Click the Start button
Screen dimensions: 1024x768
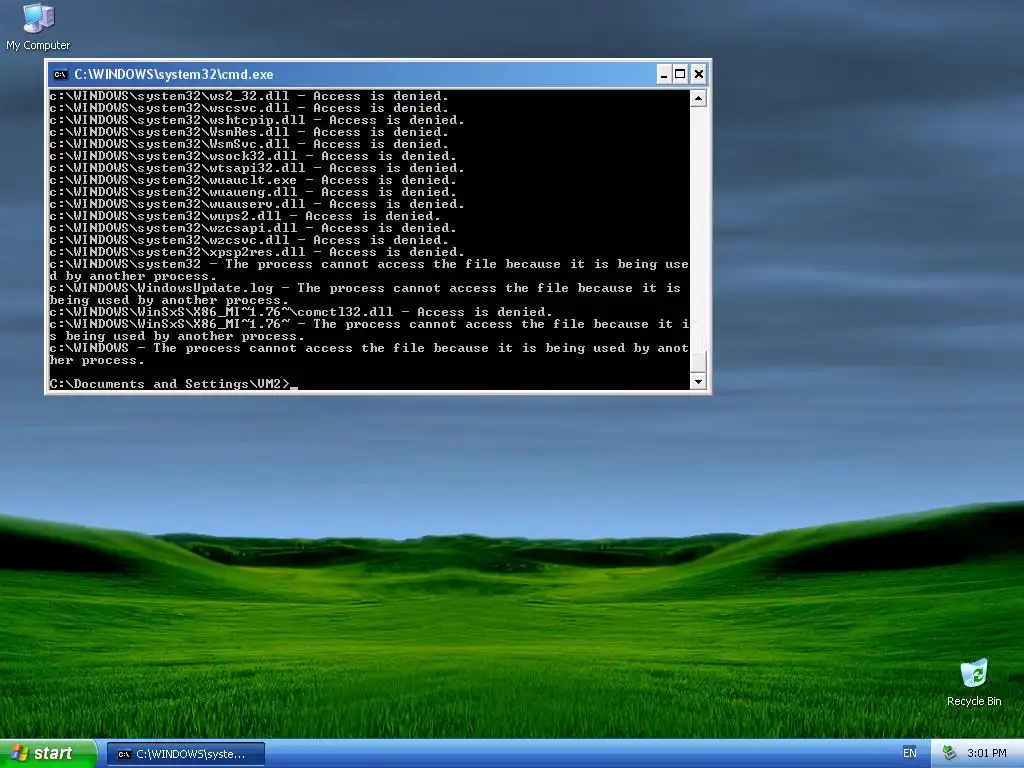click(49, 754)
